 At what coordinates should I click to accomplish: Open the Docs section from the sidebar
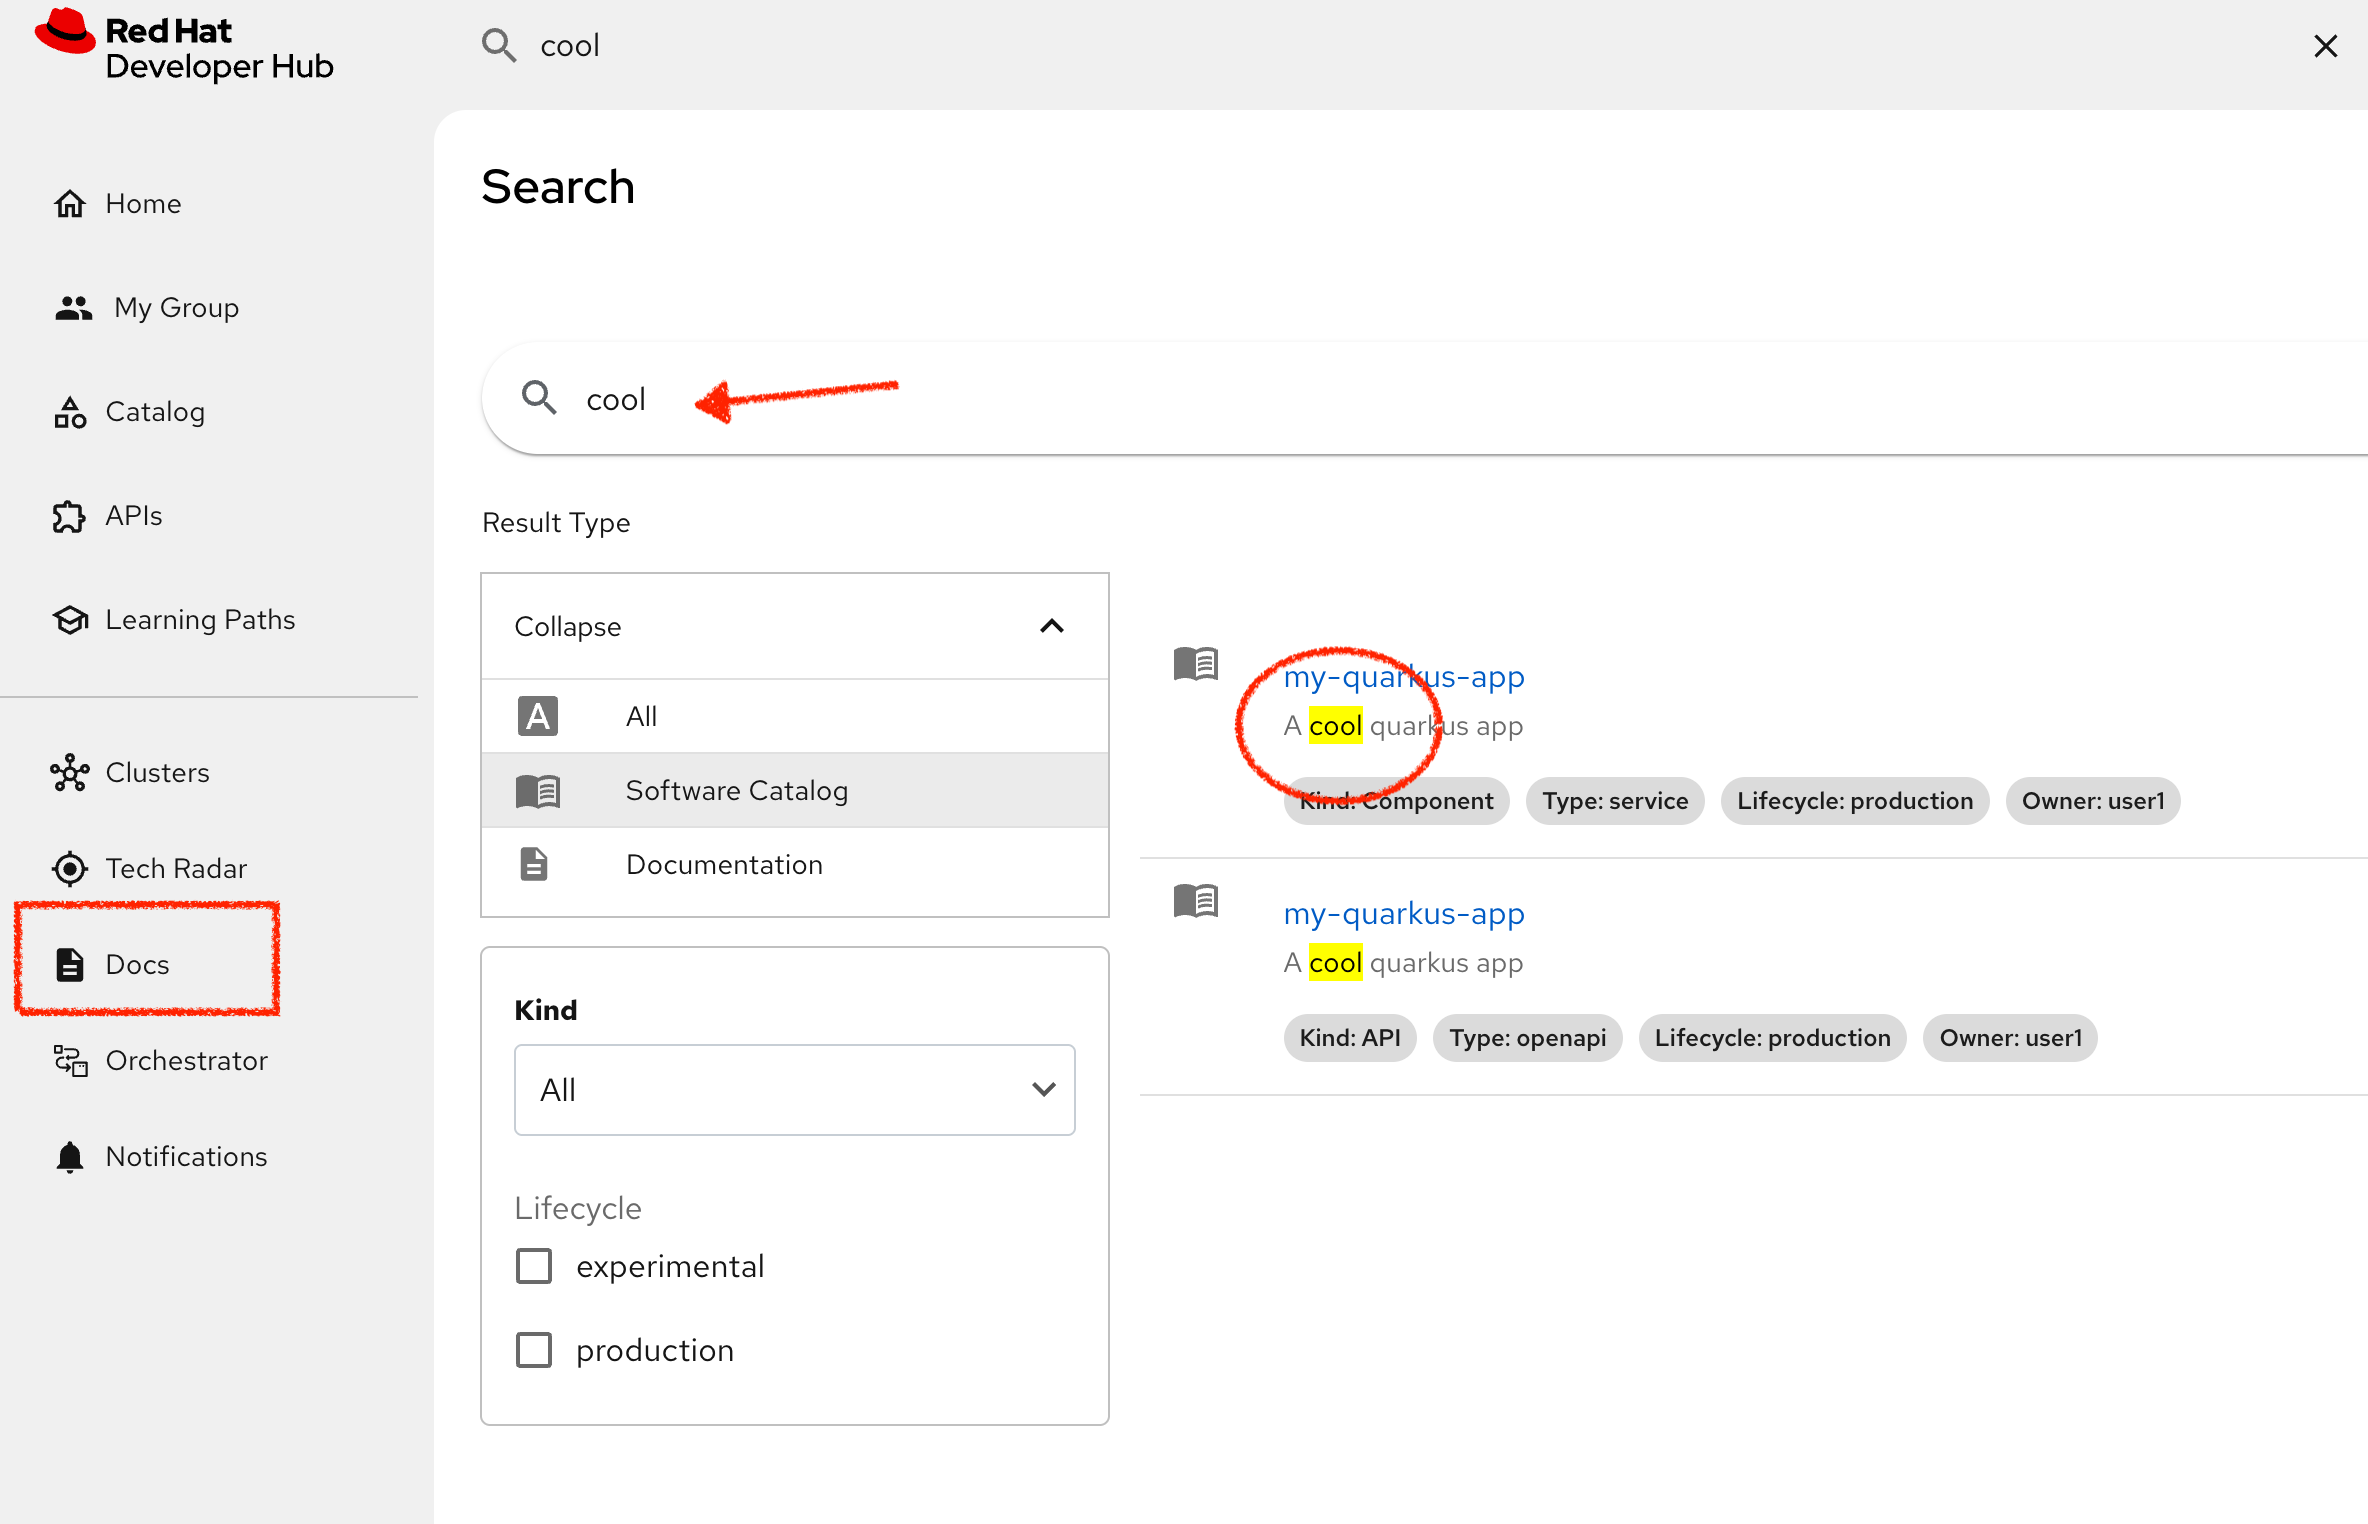pos(136,963)
